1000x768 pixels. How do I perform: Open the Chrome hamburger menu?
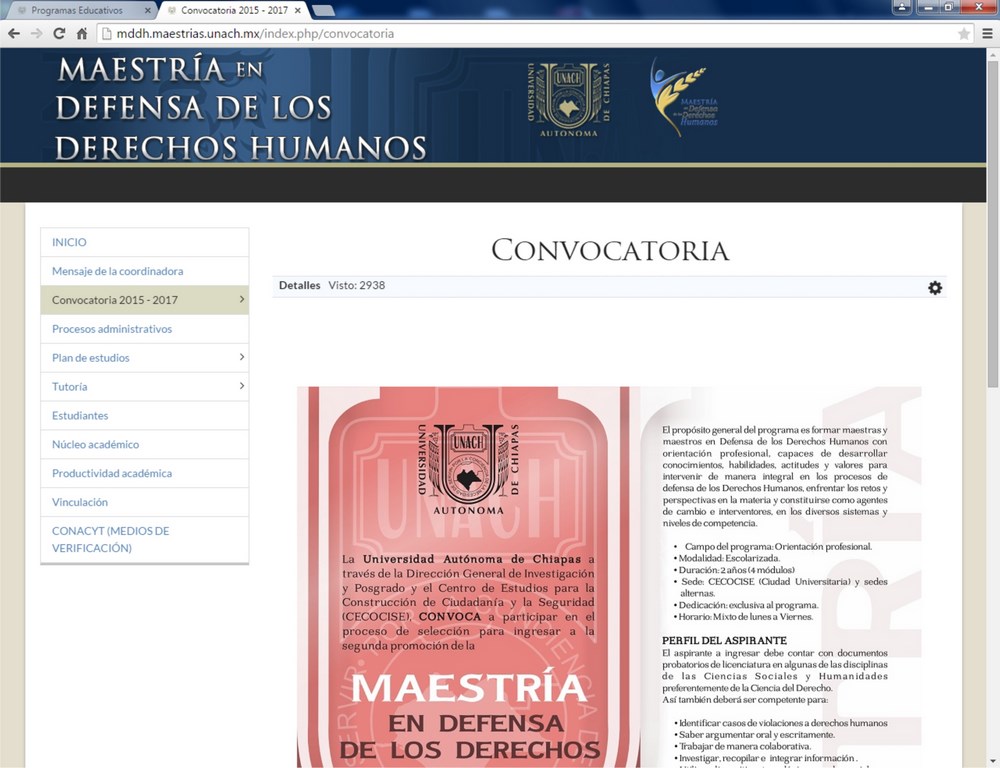[x=987, y=34]
